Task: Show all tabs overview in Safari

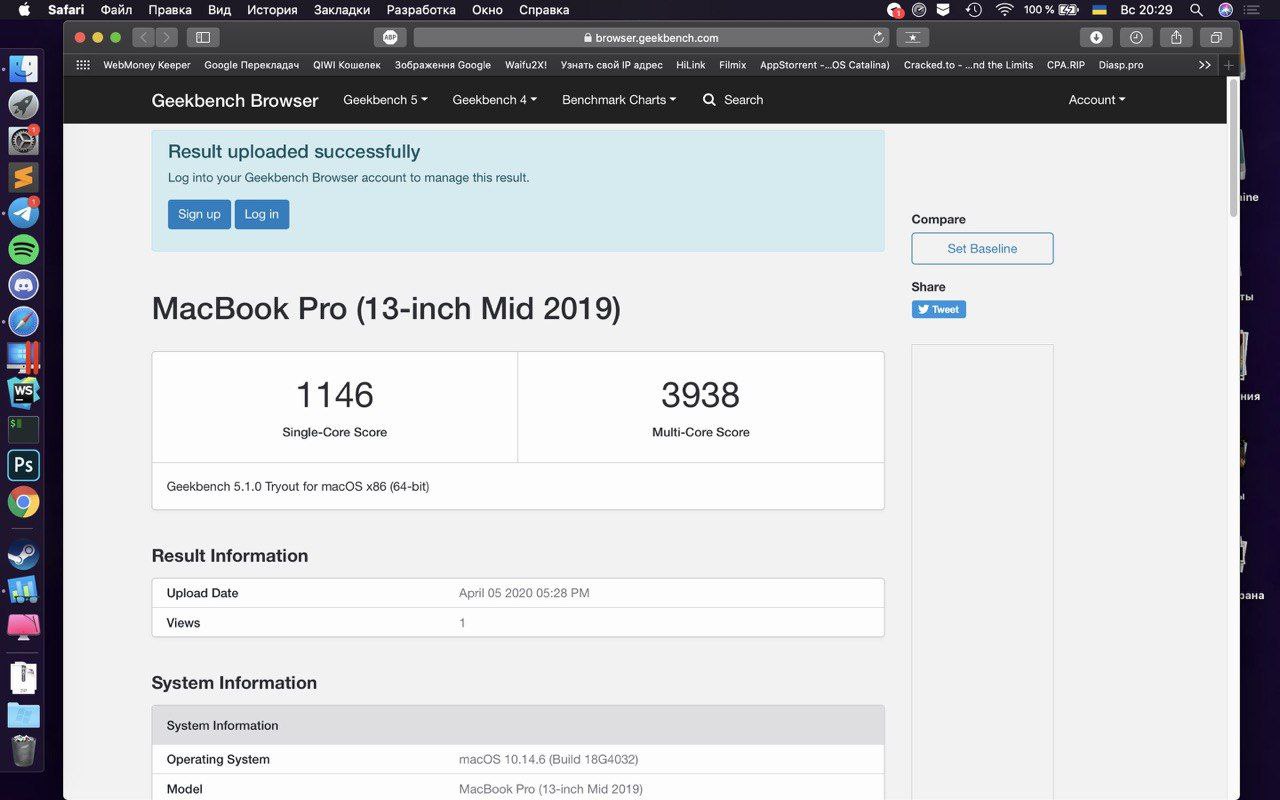Action: point(1216,37)
